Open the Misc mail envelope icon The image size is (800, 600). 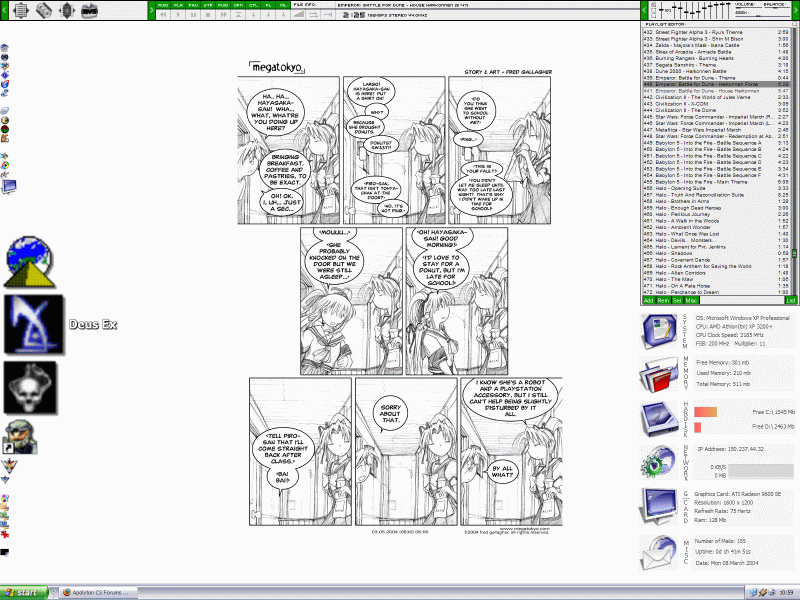(661, 550)
